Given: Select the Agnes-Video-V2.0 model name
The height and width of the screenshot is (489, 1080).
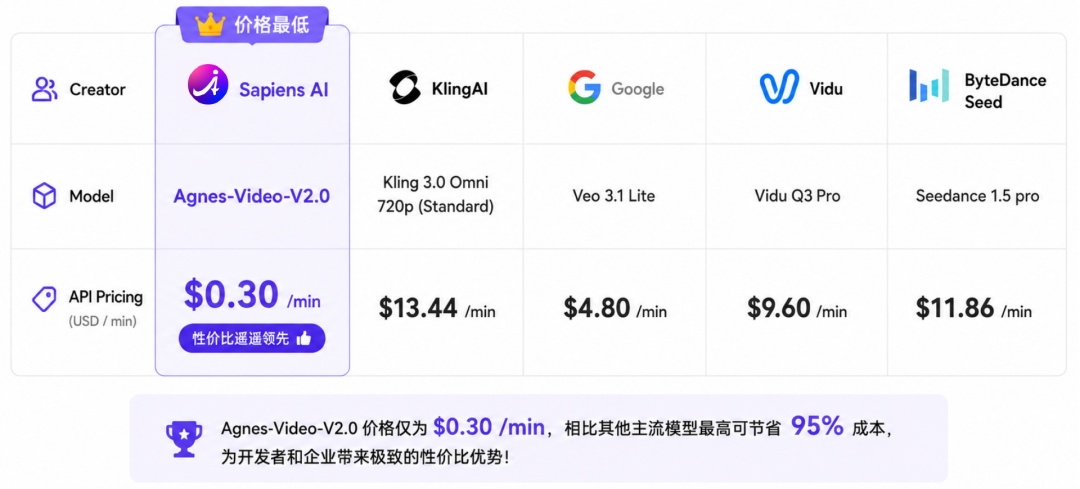Looking at the screenshot, I should pos(251,196).
